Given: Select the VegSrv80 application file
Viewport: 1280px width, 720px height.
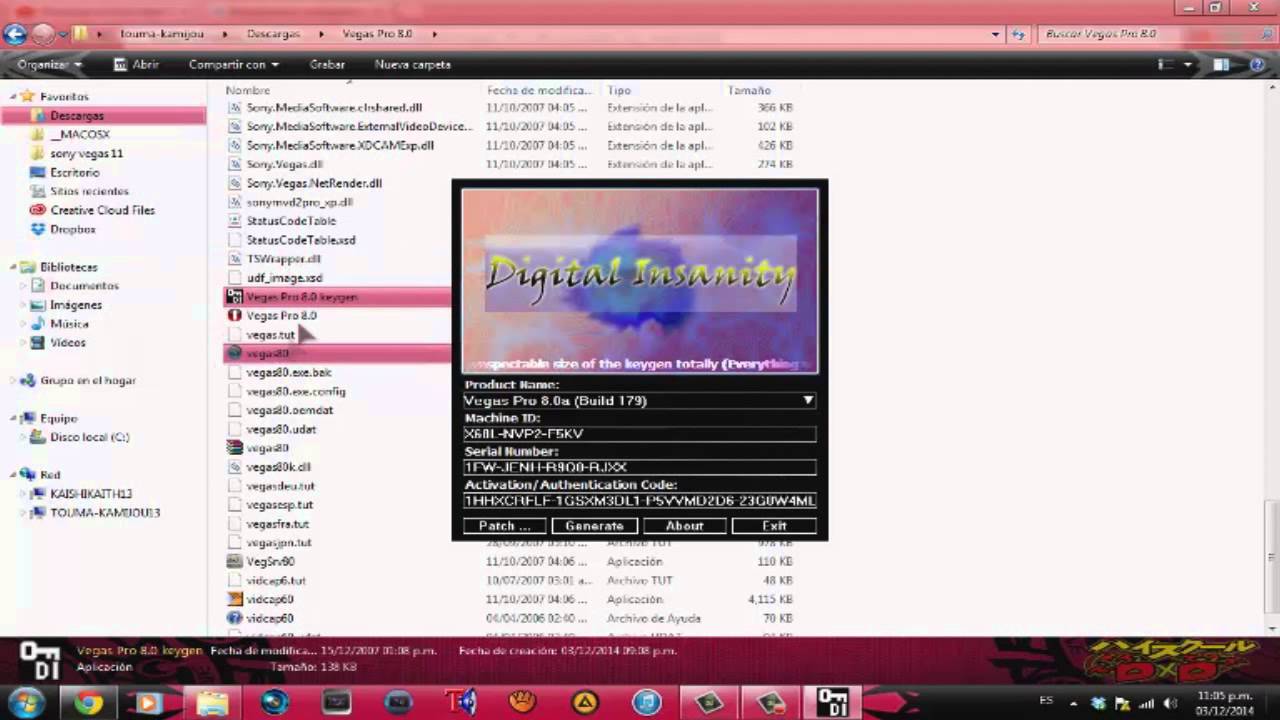Looking at the screenshot, I should pyautogui.click(x=269, y=562).
